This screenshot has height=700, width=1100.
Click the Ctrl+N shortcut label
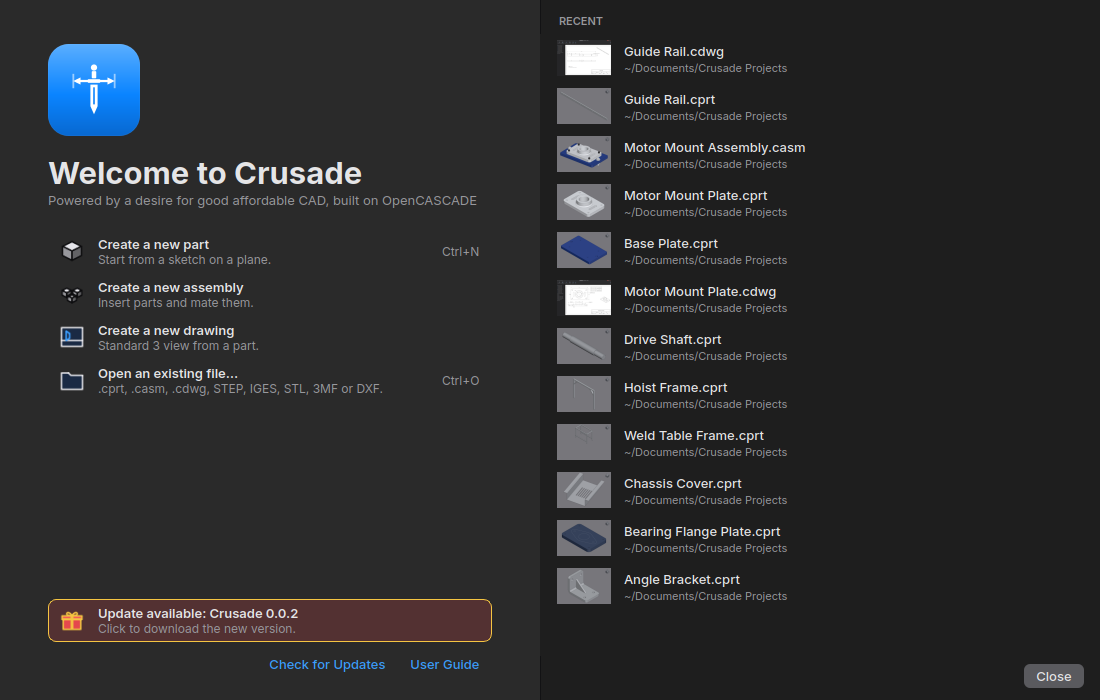point(461,252)
